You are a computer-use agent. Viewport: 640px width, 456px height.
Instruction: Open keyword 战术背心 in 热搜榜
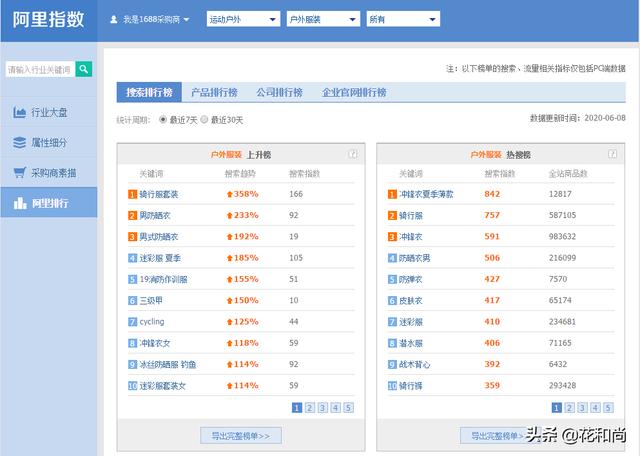click(x=414, y=364)
